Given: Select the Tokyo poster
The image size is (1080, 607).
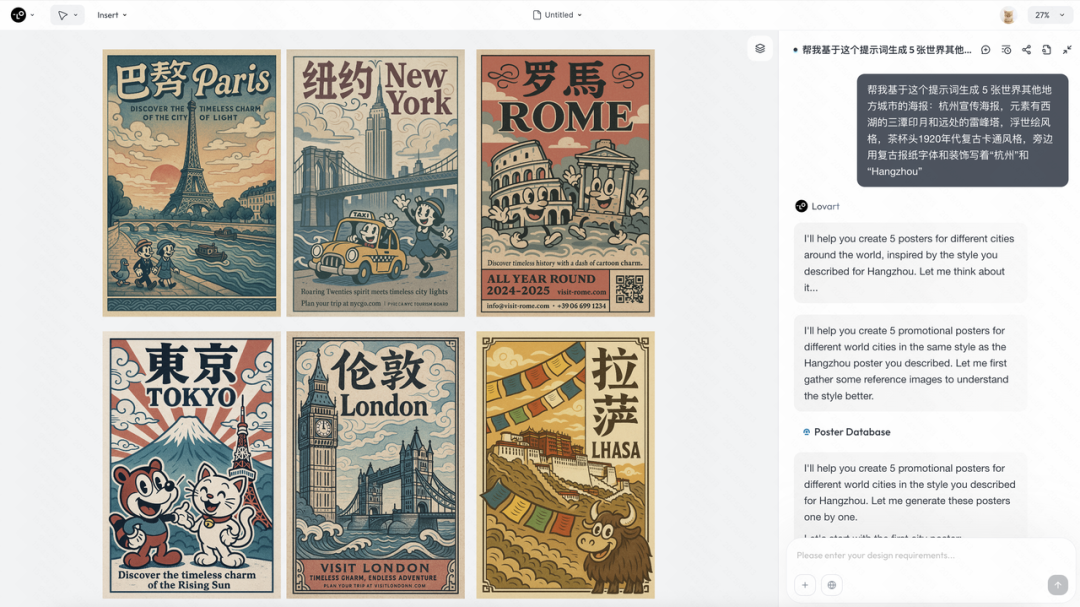Looking at the screenshot, I should pyautogui.click(x=191, y=465).
